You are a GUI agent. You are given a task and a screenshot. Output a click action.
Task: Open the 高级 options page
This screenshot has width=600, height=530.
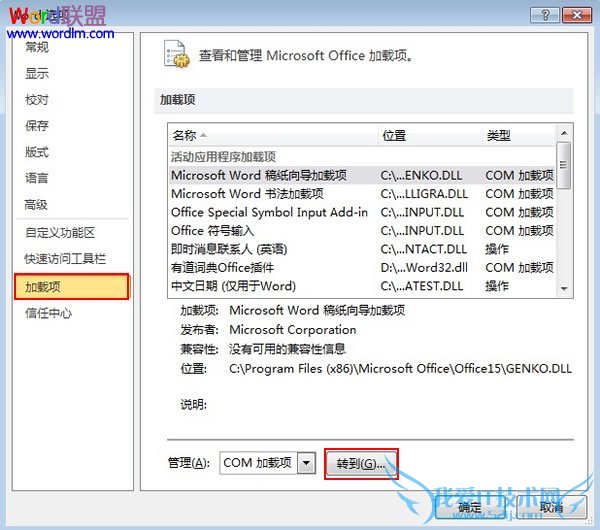click(x=36, y=204)
